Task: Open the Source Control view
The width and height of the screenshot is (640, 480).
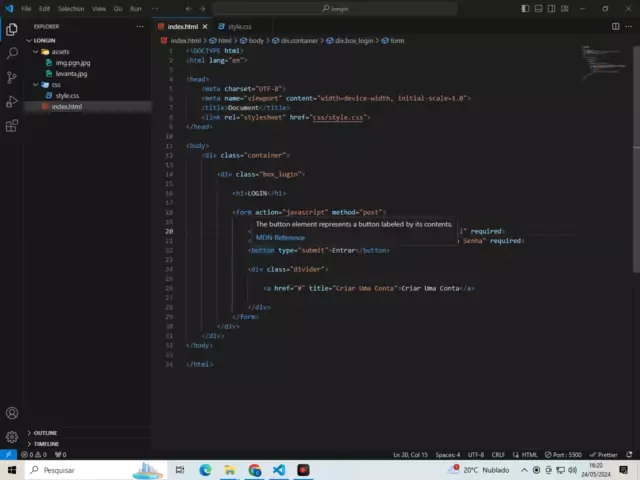Action: (12, 77)
